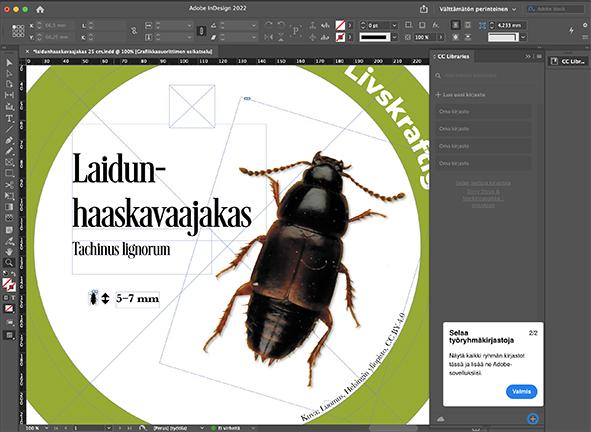Image resolution: width=591 pixels, height=432 pixels.
Task: Switch to the CC Libraries panel tab
Action: tap(453, 57)
